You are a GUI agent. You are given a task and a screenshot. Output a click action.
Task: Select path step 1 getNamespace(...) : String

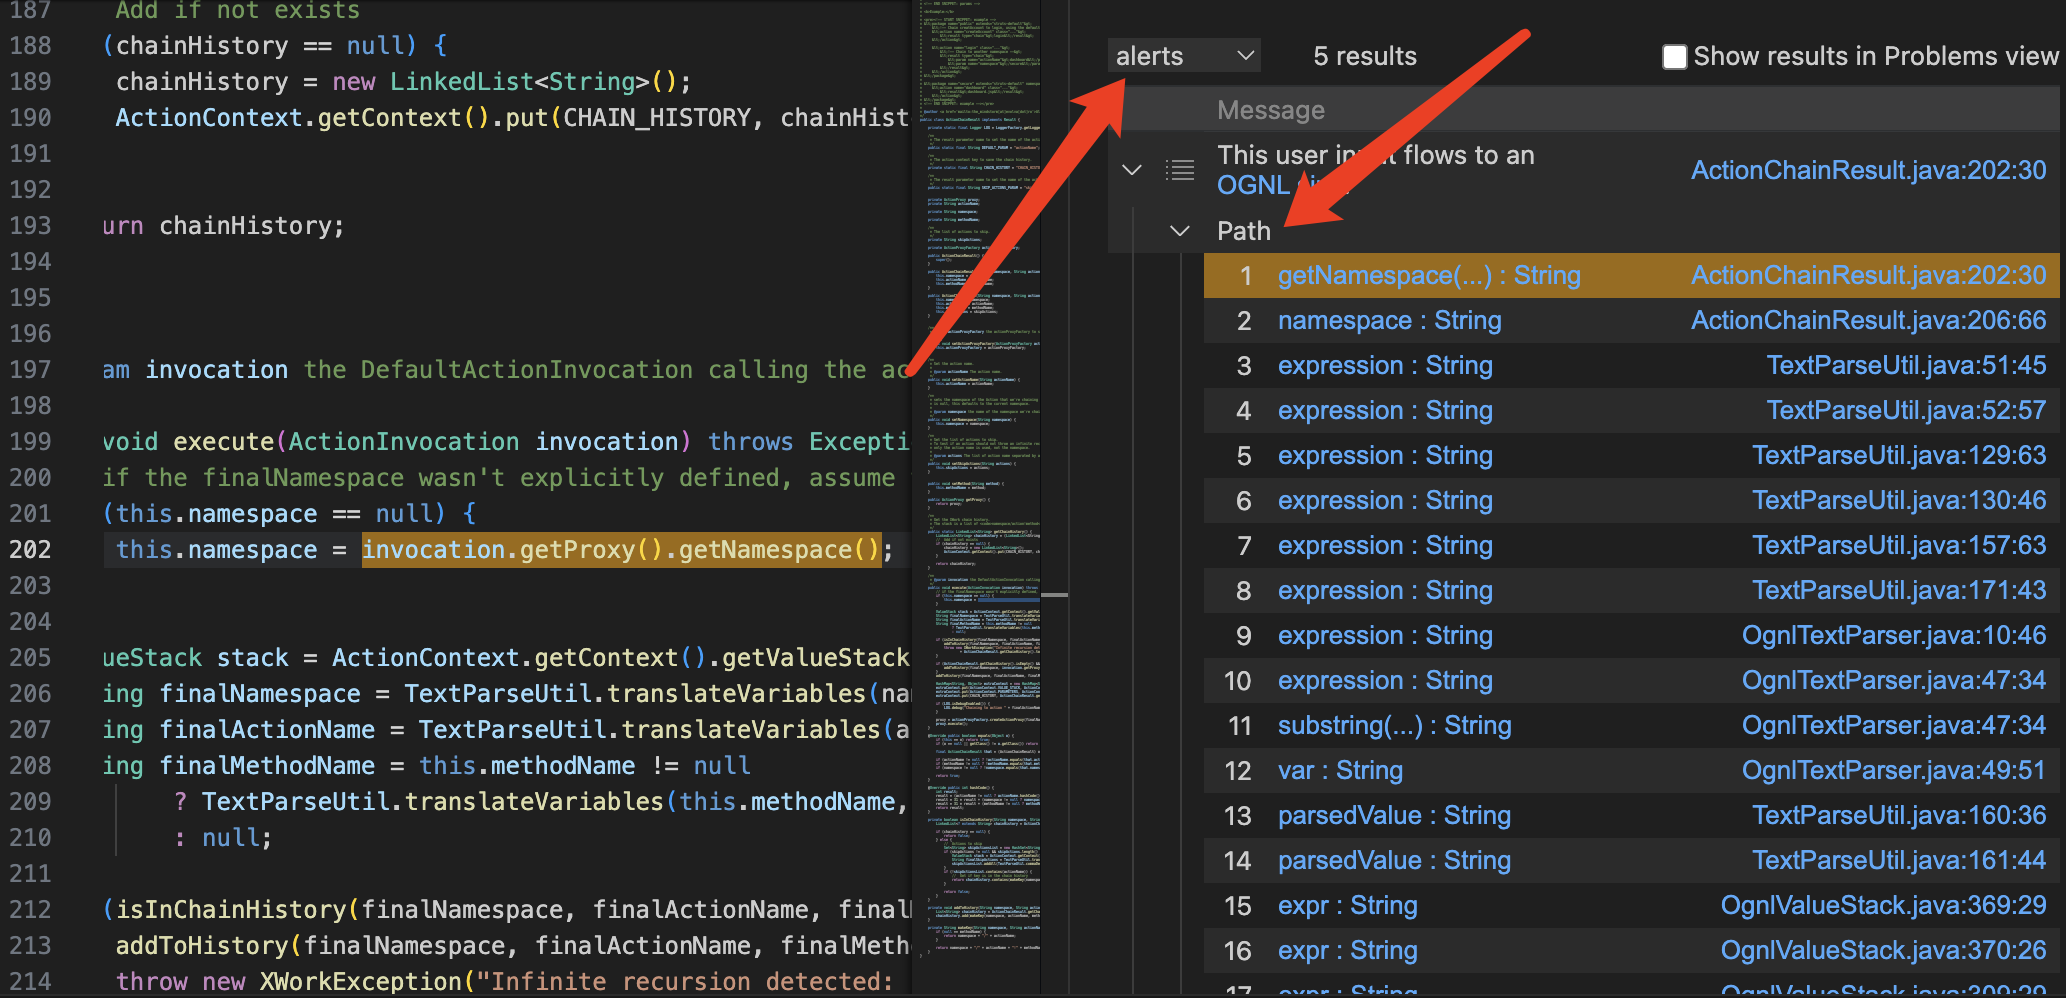(x=1429, y=275)
